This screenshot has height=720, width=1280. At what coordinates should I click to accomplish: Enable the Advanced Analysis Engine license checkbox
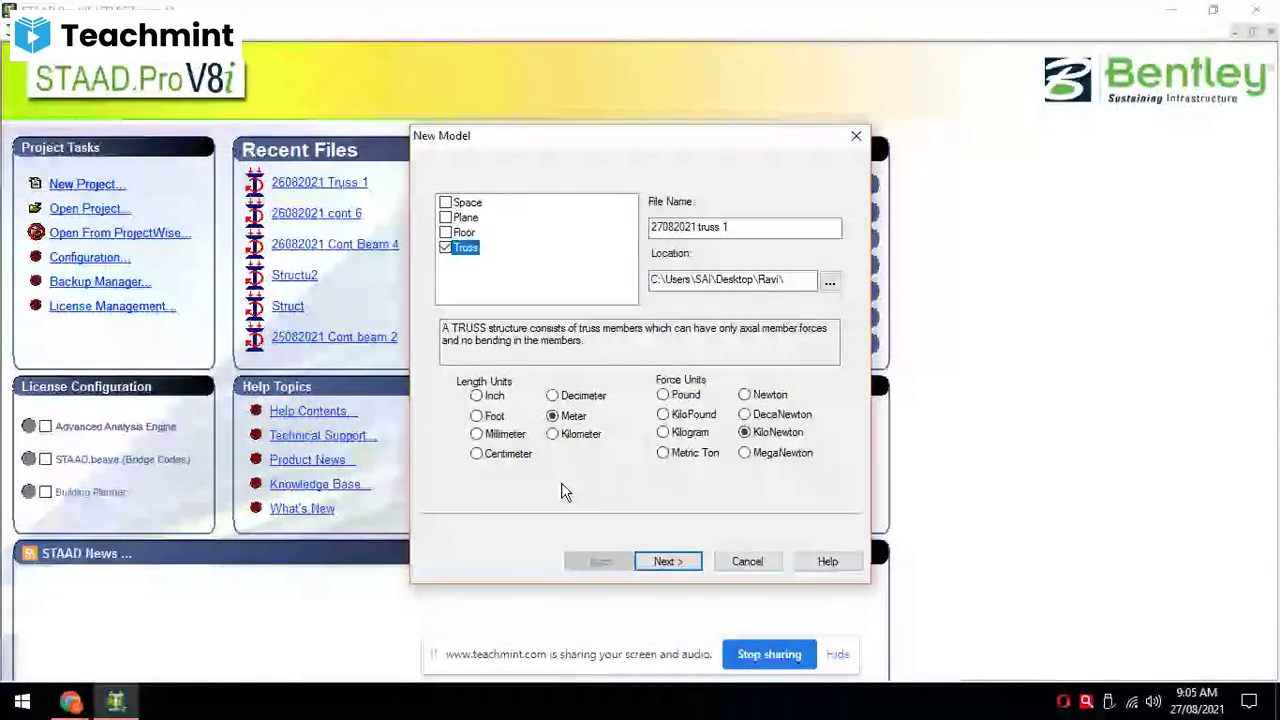(45, 426)
